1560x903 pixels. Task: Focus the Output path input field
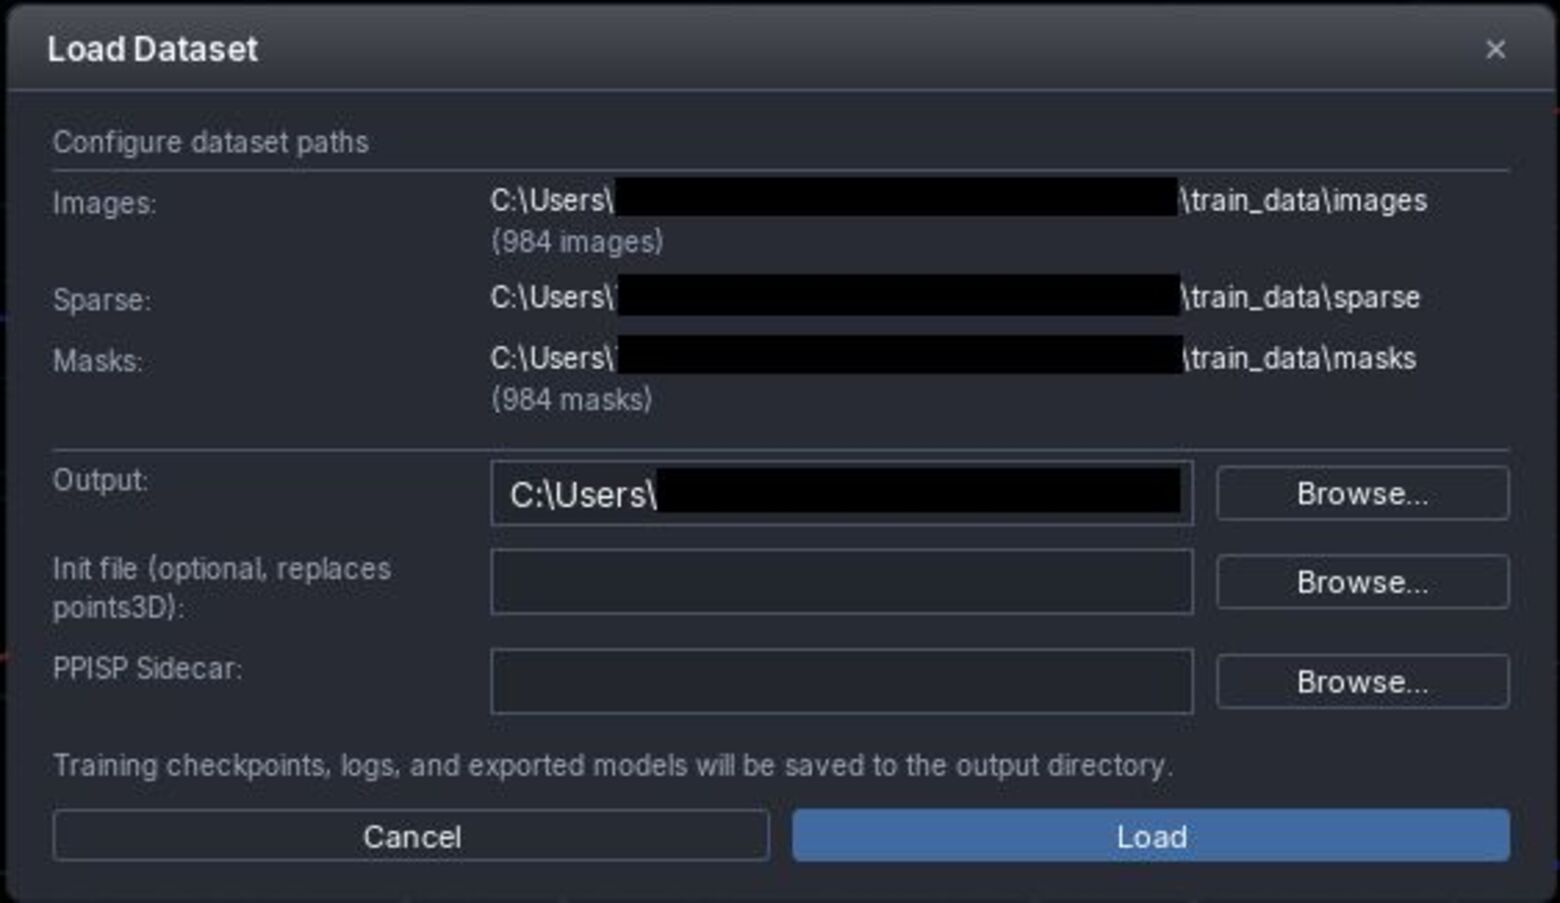840,494
